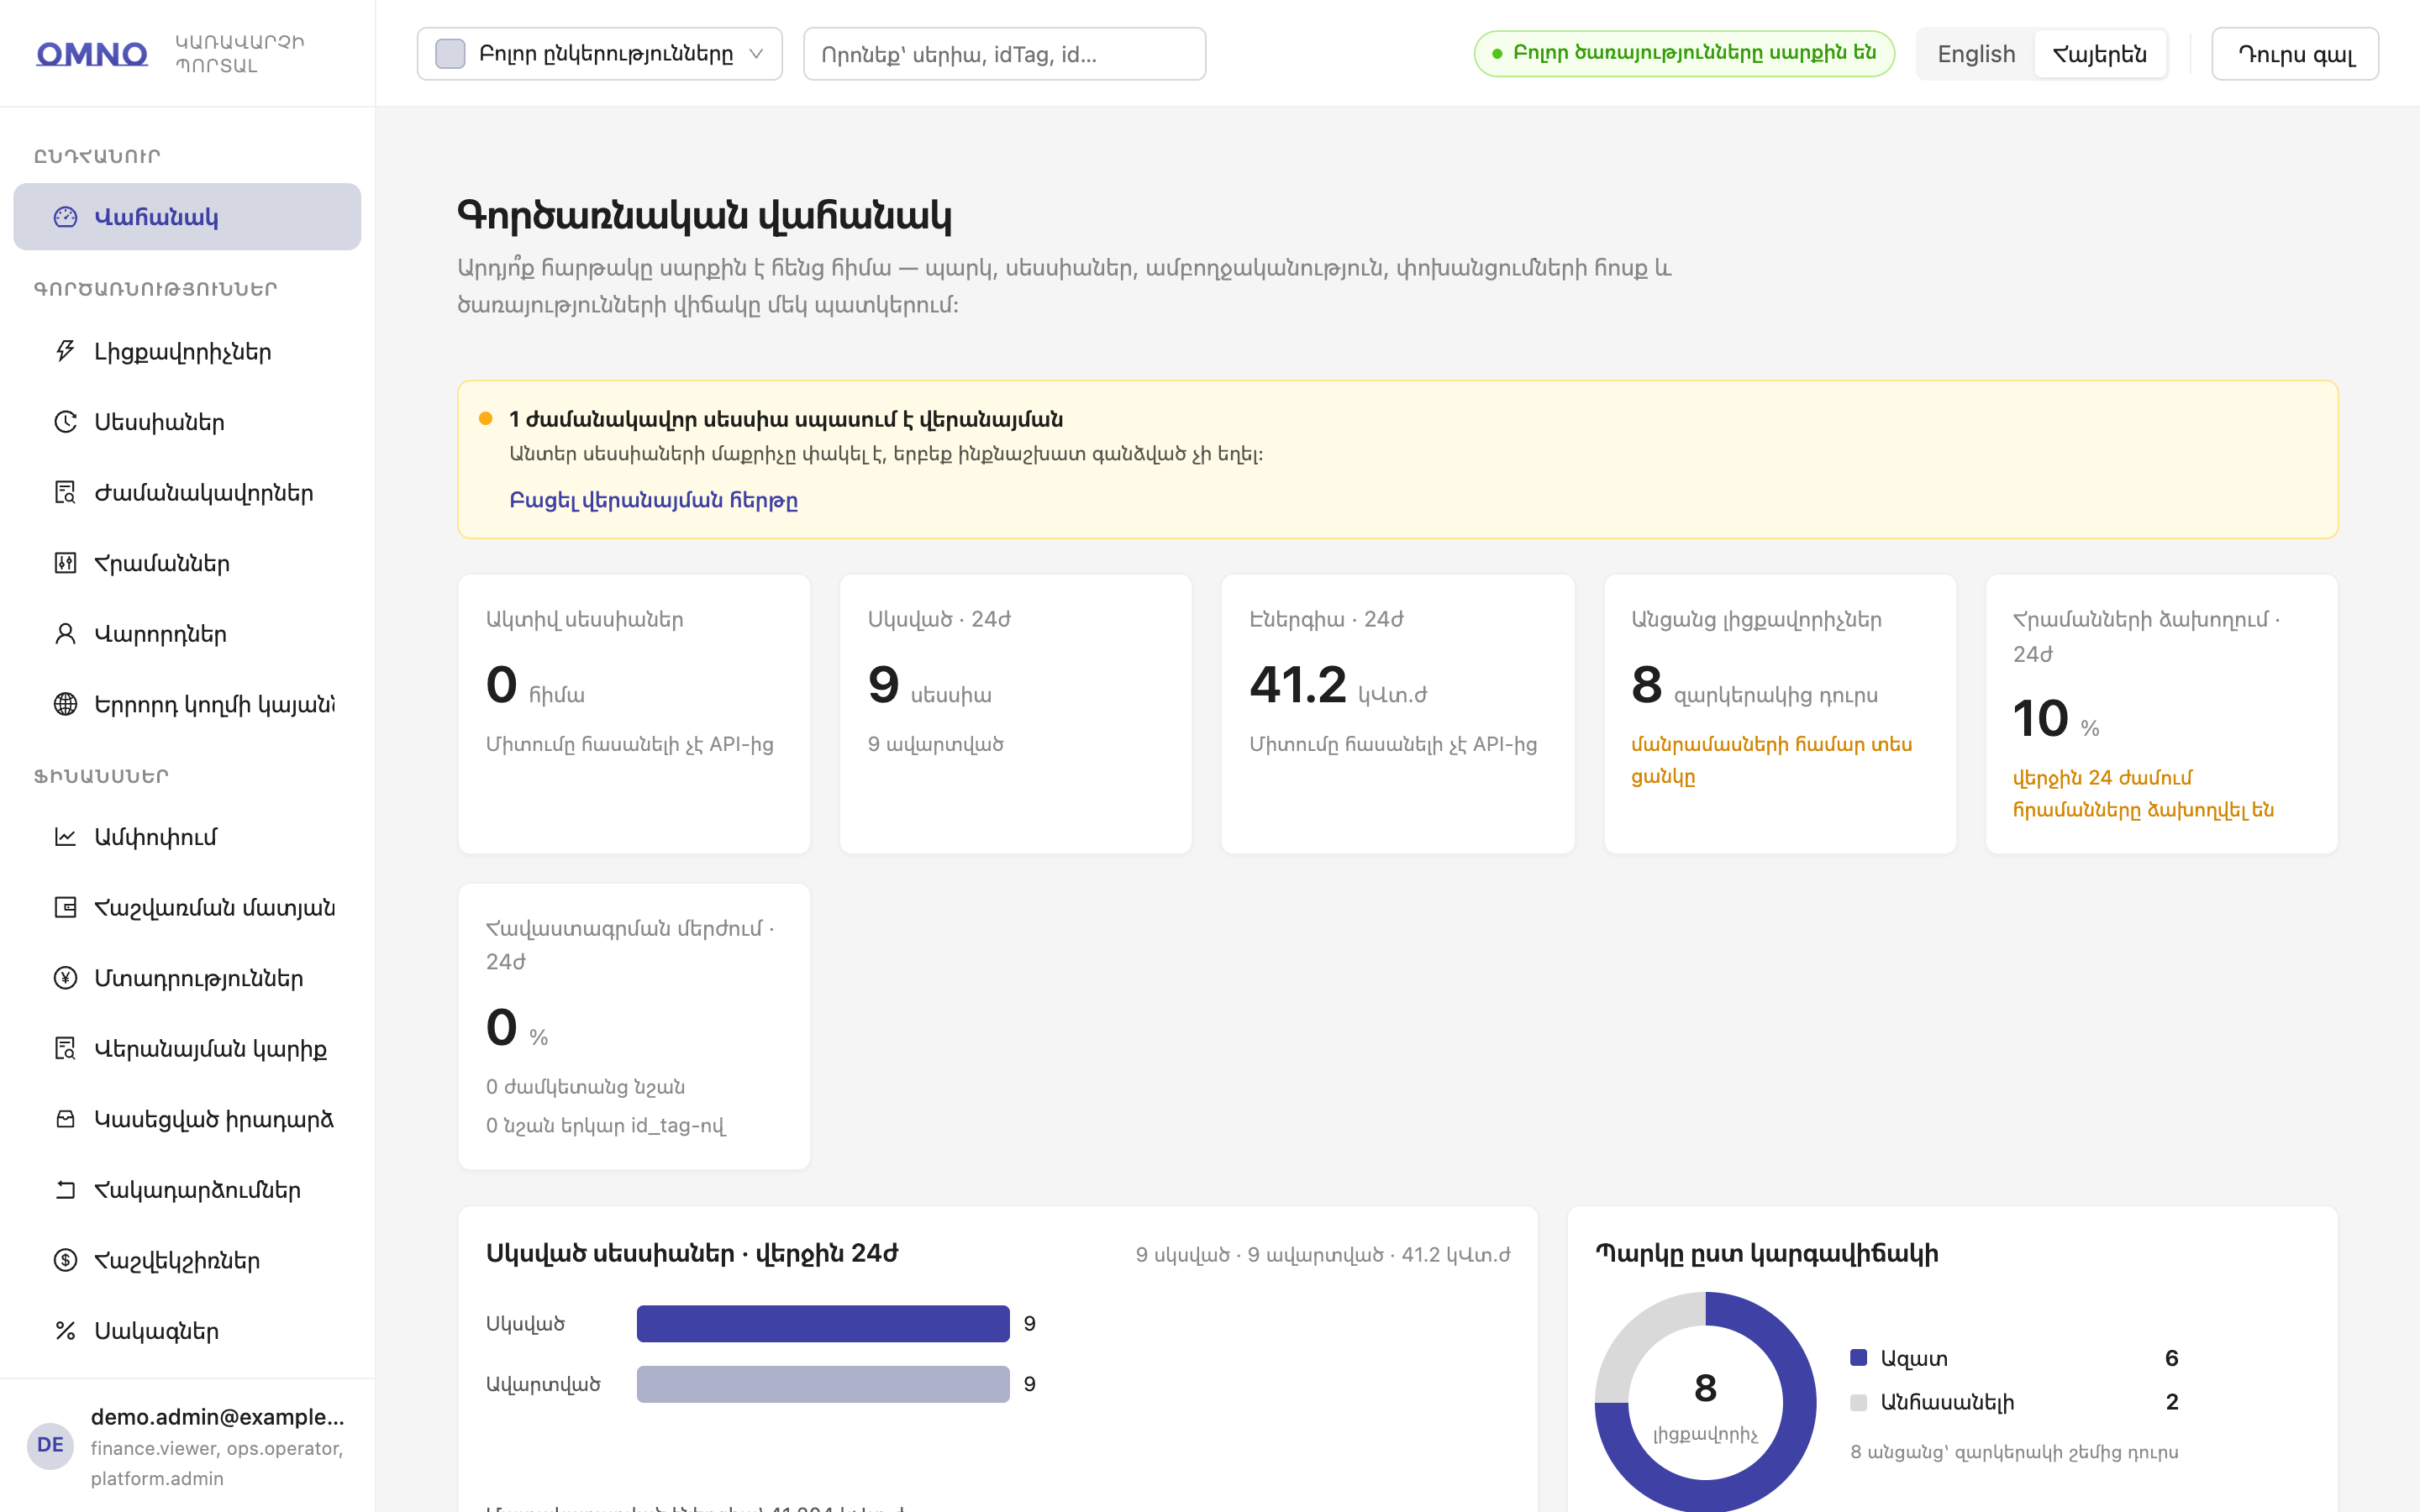The width and height of the screenshot is (2420, 1512).
Task: Click the Կասեցված հրադարձ inbox icon
Action: coord(65,1119)
